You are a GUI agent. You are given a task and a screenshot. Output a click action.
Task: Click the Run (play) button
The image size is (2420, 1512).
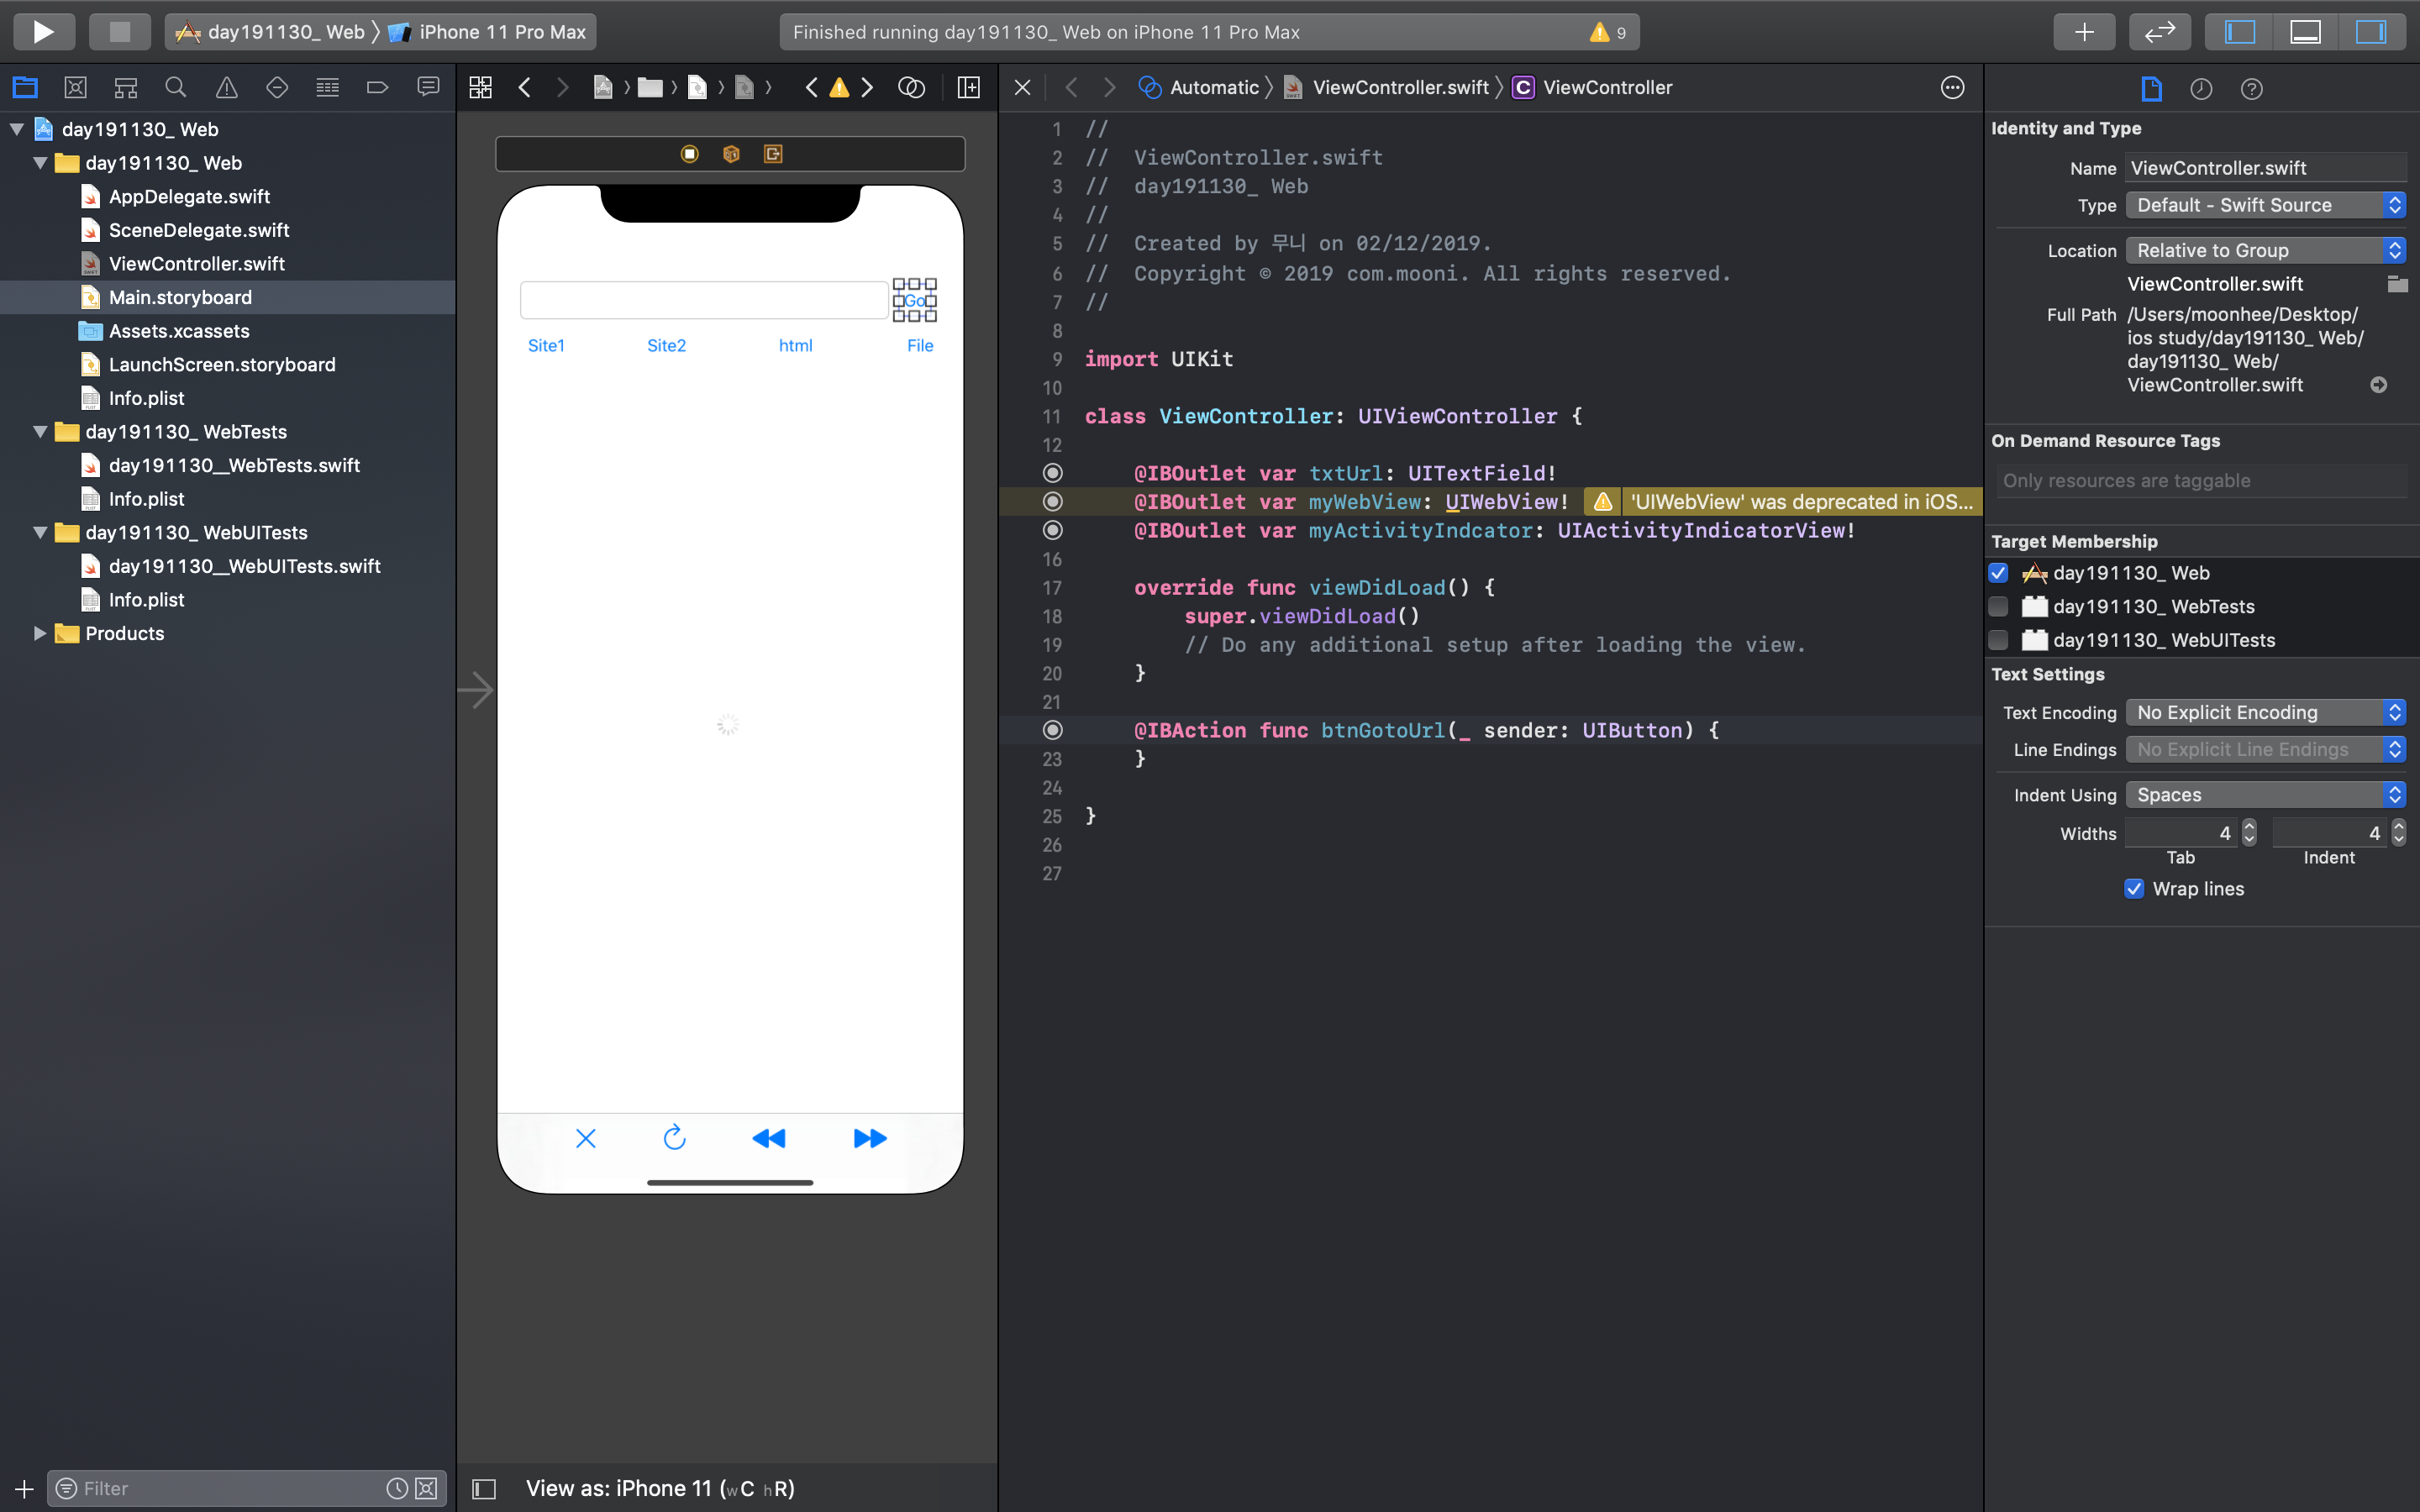tap(43, 31)
